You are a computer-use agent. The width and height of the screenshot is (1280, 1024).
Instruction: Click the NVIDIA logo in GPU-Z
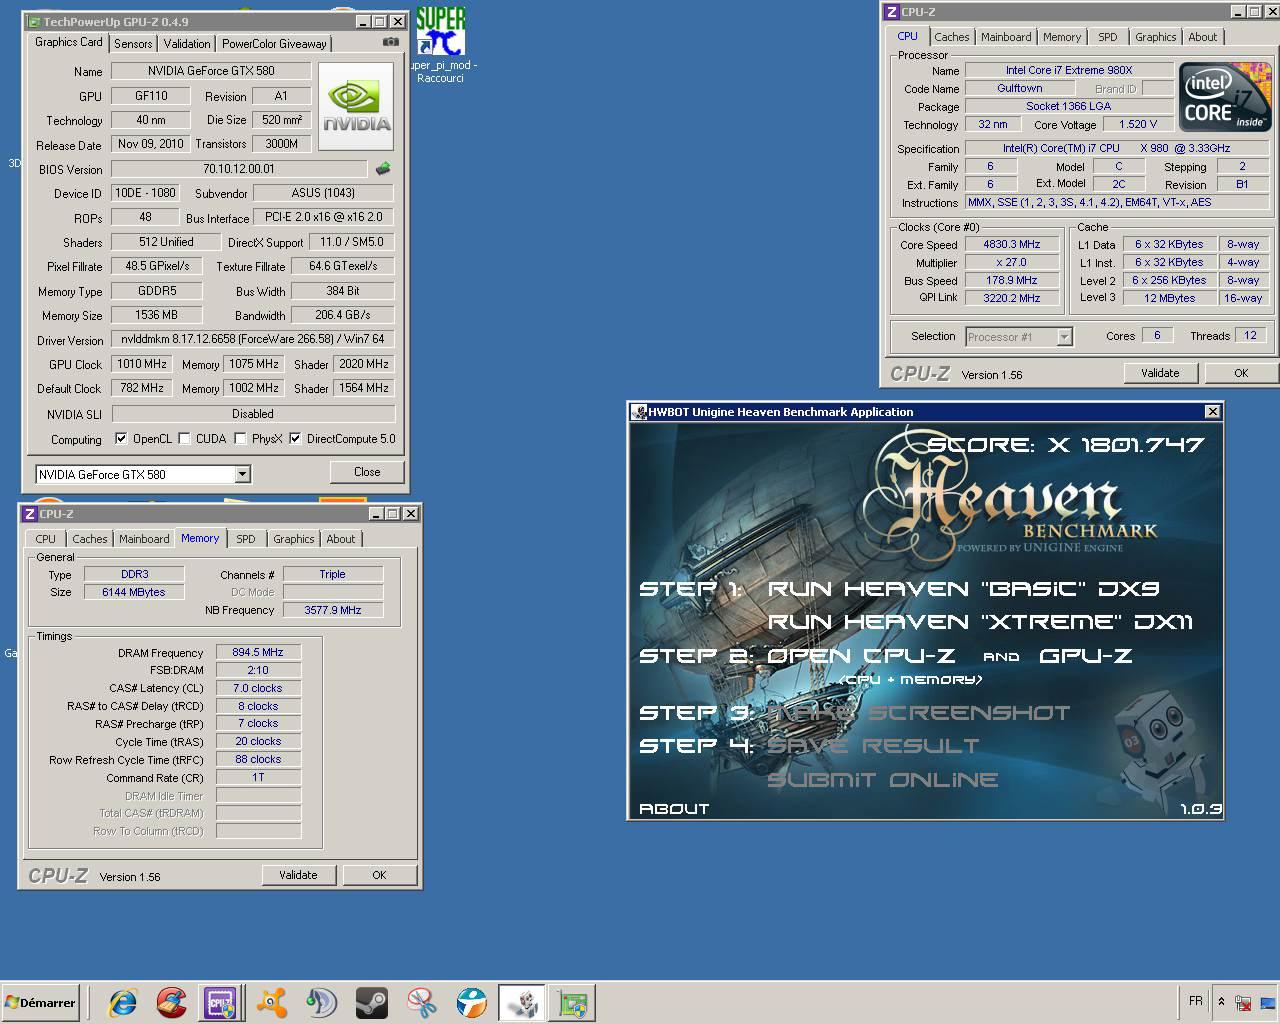click(x=356, y=107)
